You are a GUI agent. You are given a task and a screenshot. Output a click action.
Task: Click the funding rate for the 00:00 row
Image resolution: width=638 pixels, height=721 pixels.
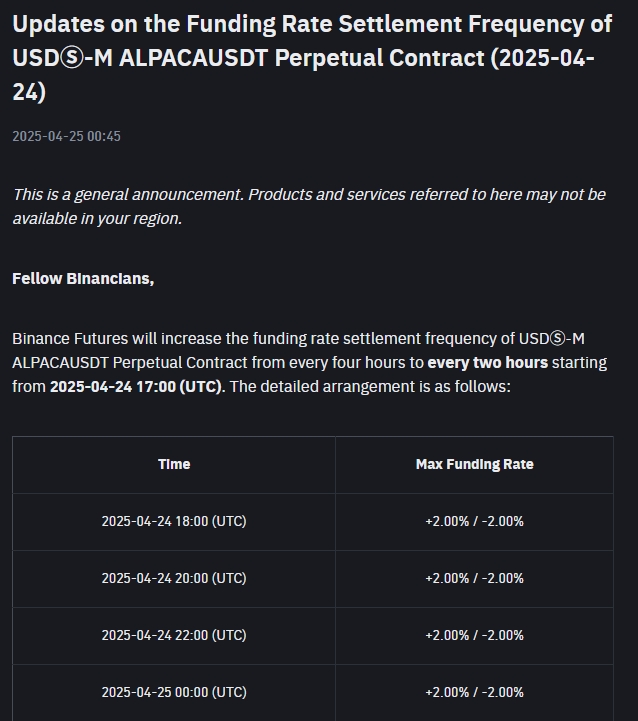[475, 692]
